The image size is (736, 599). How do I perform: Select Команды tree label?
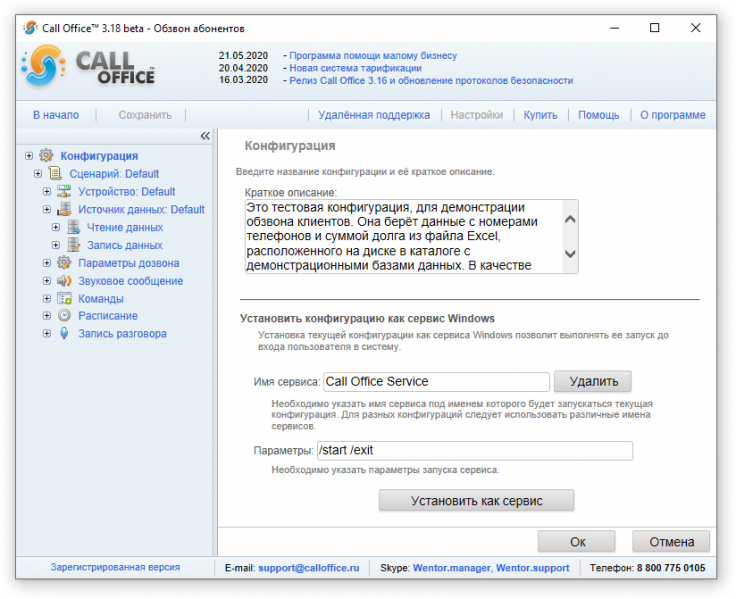coord(101,299)
